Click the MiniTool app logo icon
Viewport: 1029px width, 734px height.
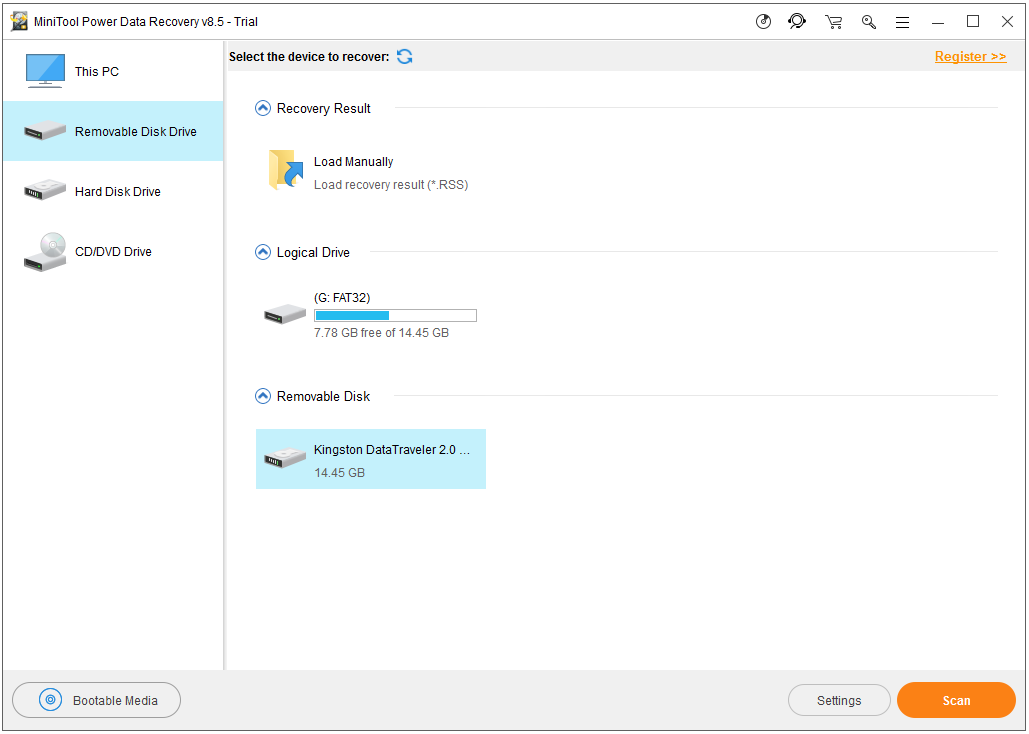point(20,21)
